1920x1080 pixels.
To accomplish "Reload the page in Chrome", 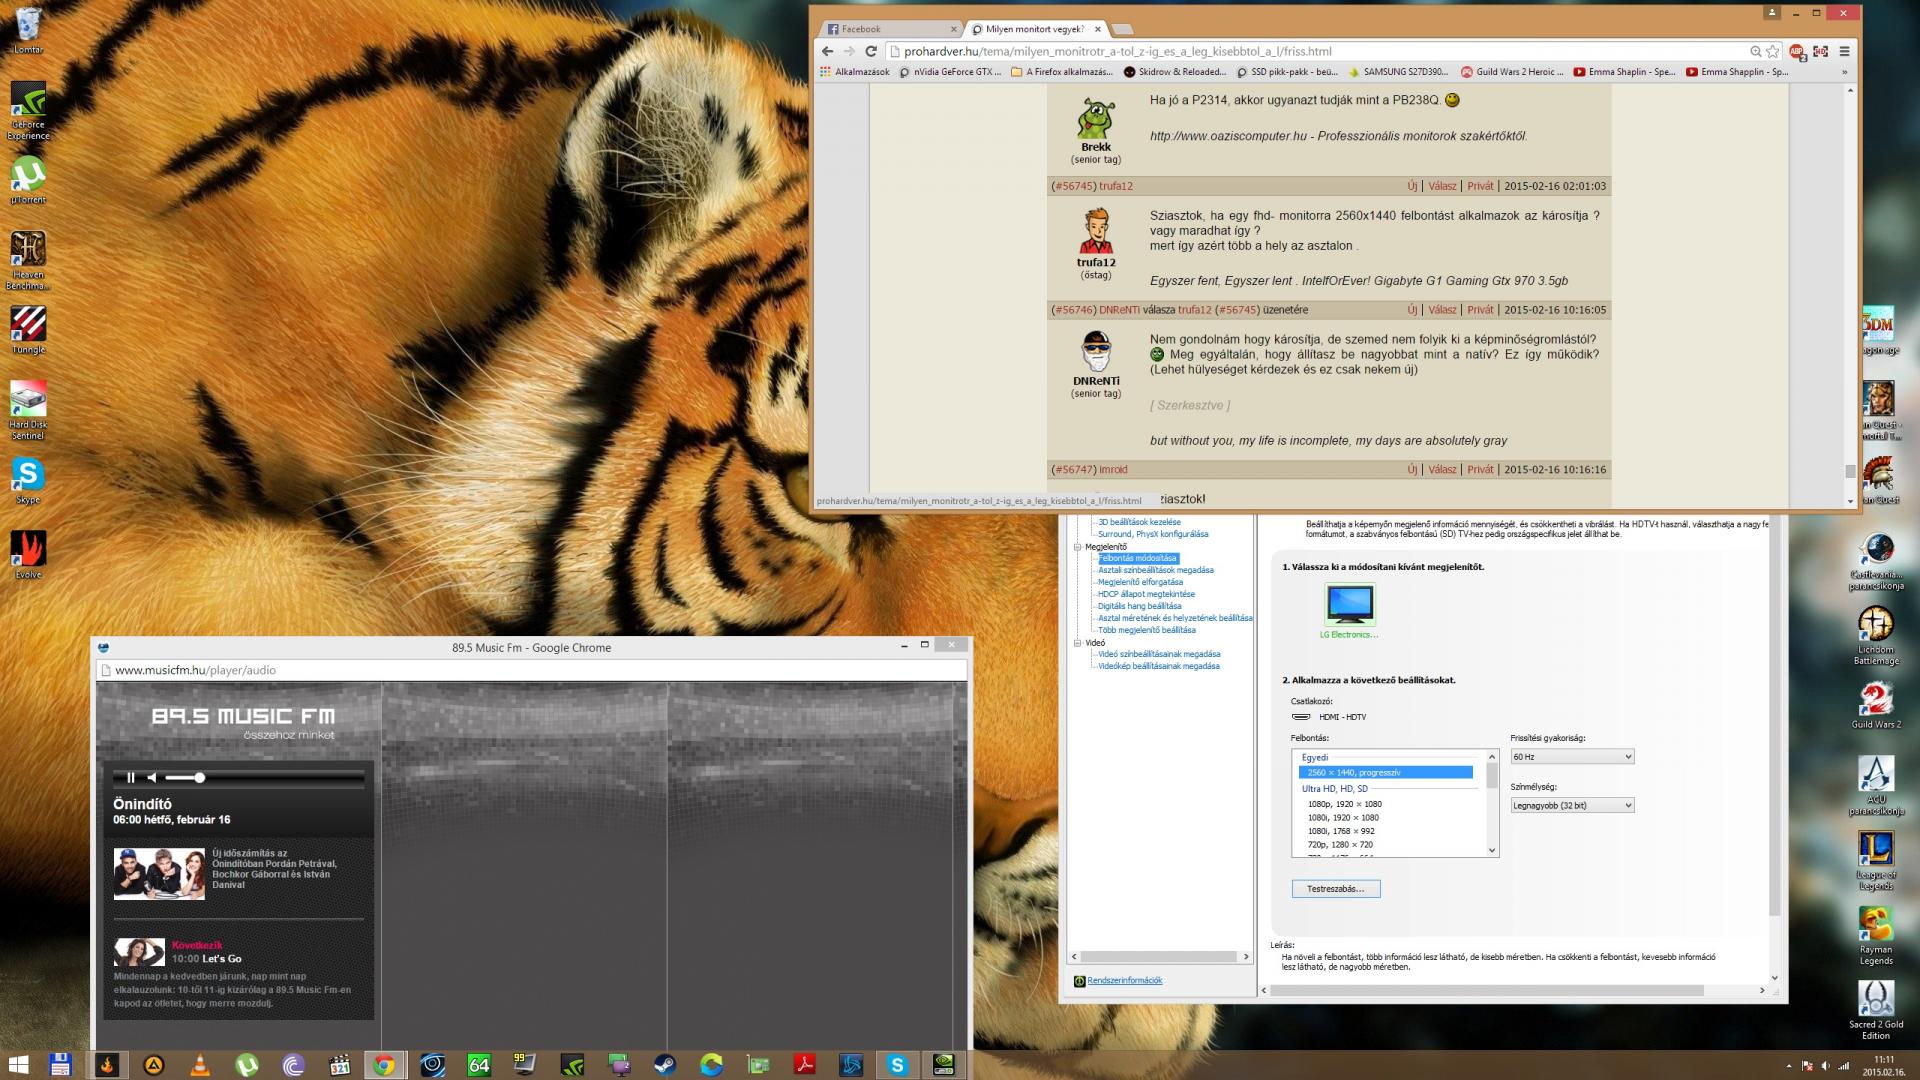I will click(870, 51).
